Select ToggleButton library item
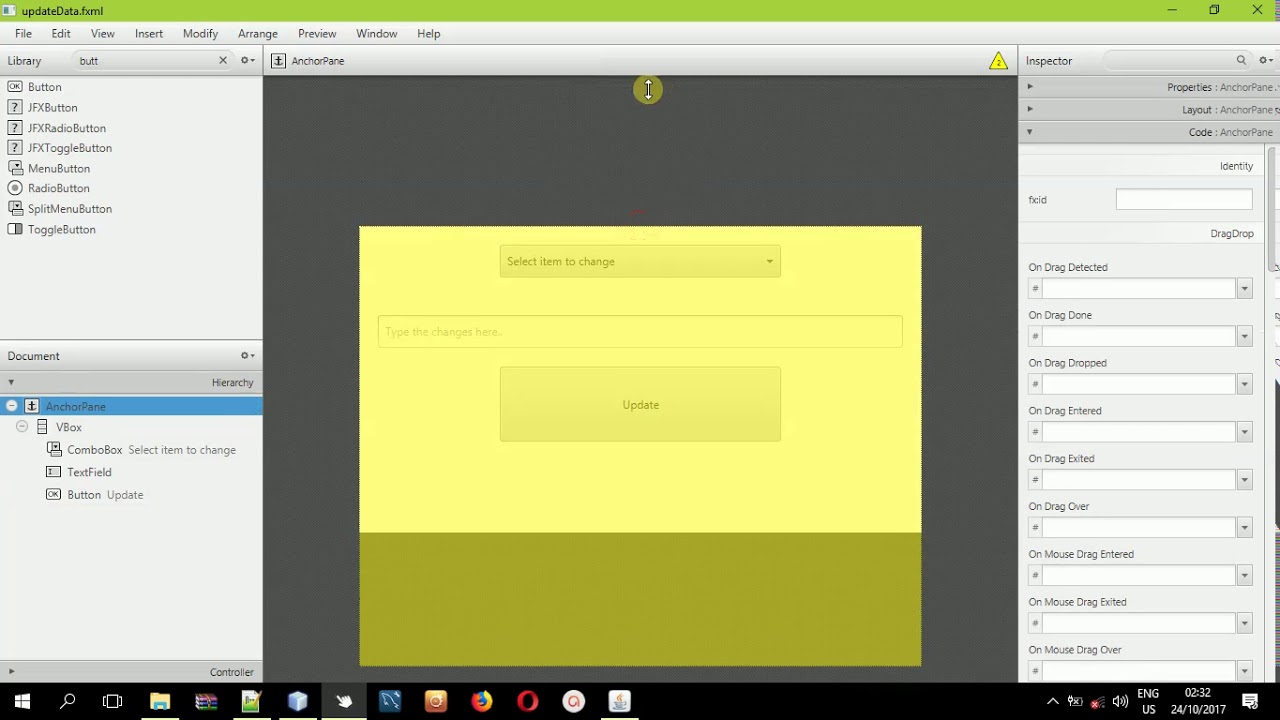This screenshot has width=1280, height=720. 61,229
